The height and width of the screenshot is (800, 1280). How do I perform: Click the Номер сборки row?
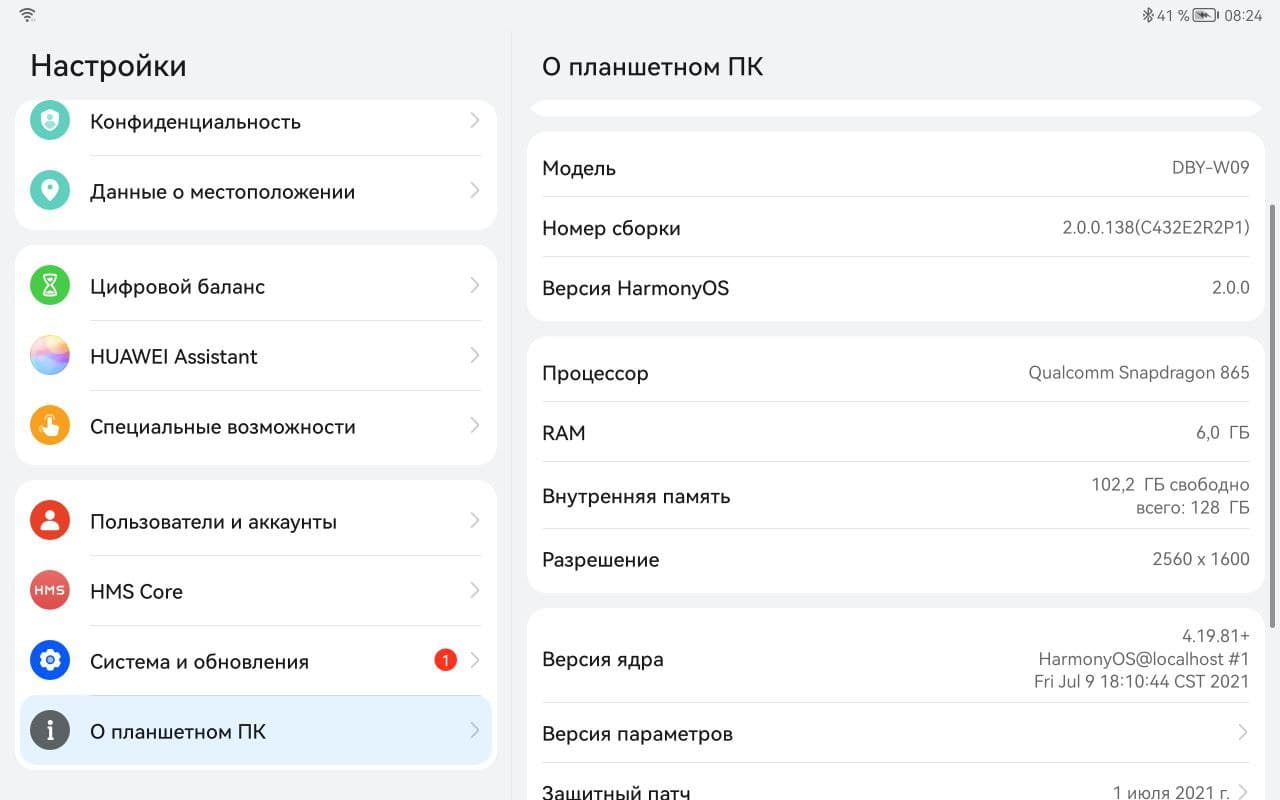coord(895,228)
